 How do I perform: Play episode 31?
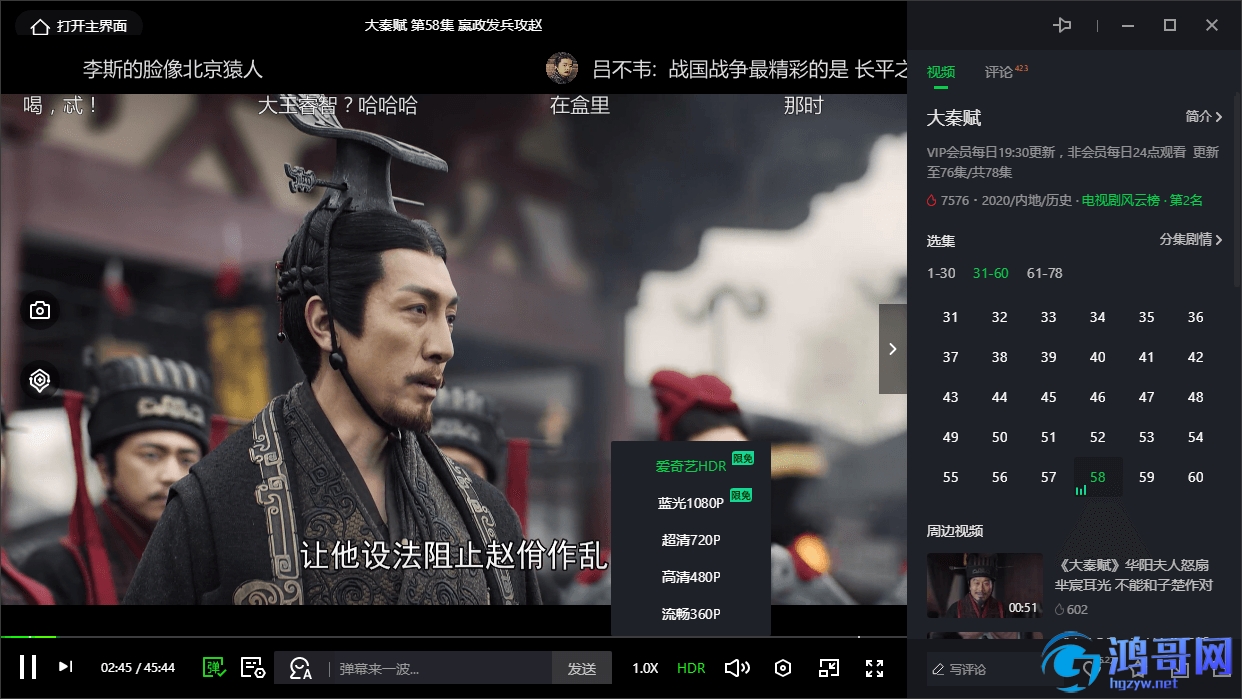pos(950,317)
